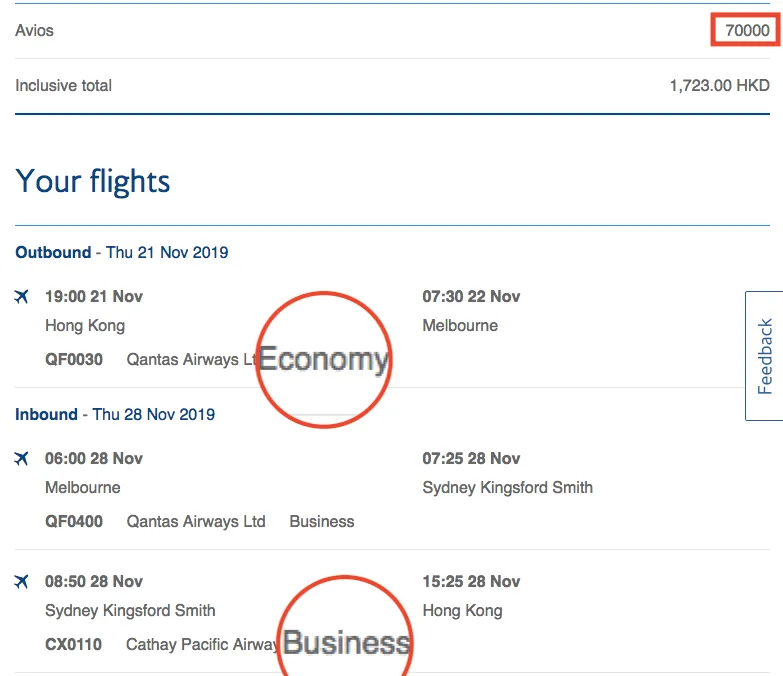Click the magnified Business circle at bottom
Viewport: 783px width, 676px height.
click(346, 630)
